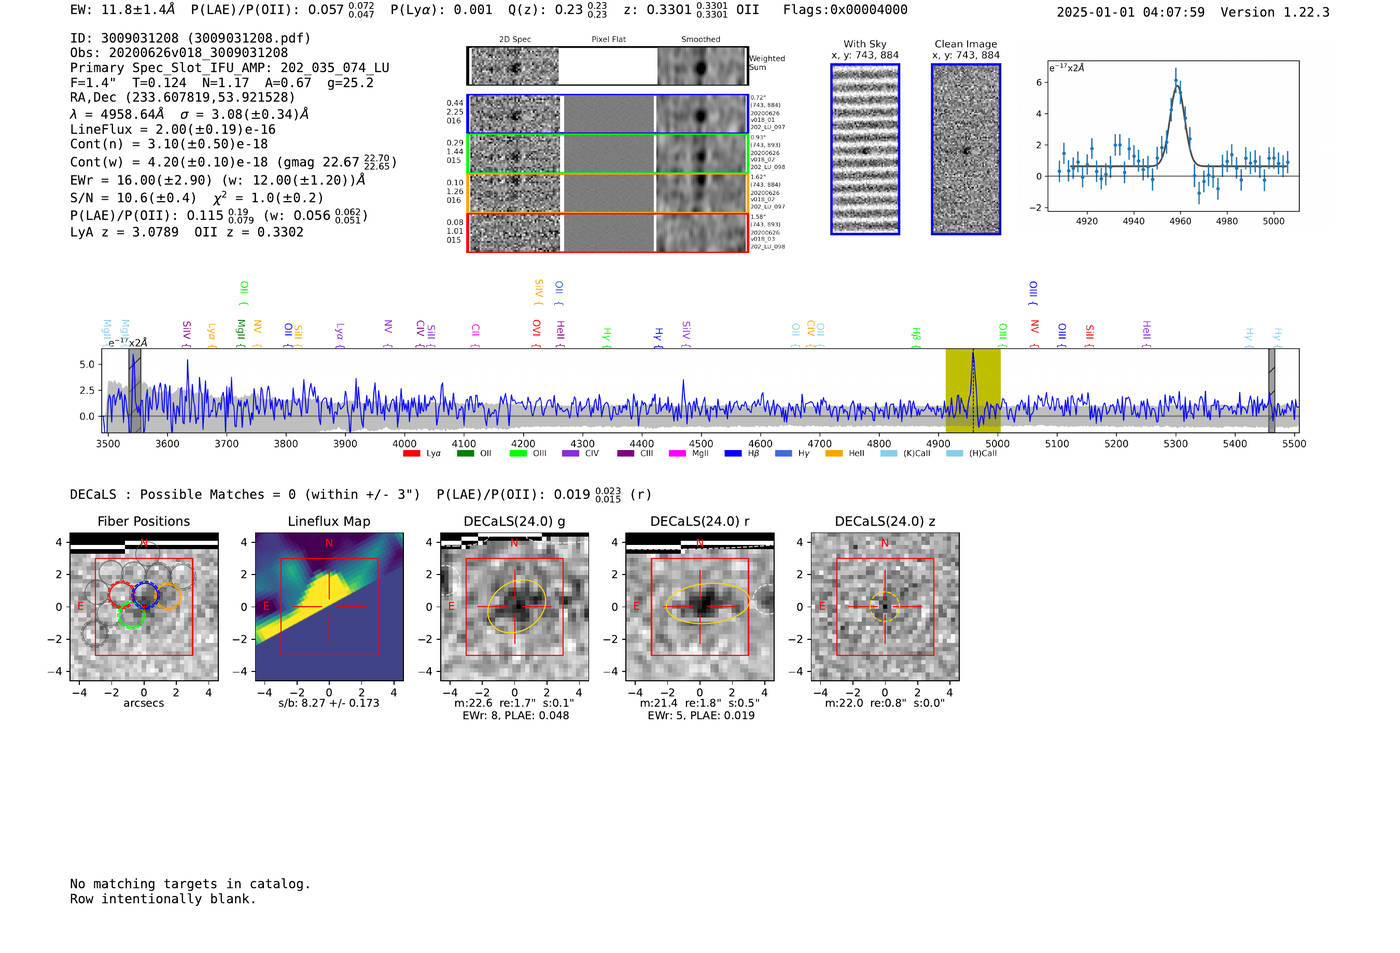Open the DECaLS z-band cutout
The width and height of the screenshot is (1400, 953).
pos(885,607)
